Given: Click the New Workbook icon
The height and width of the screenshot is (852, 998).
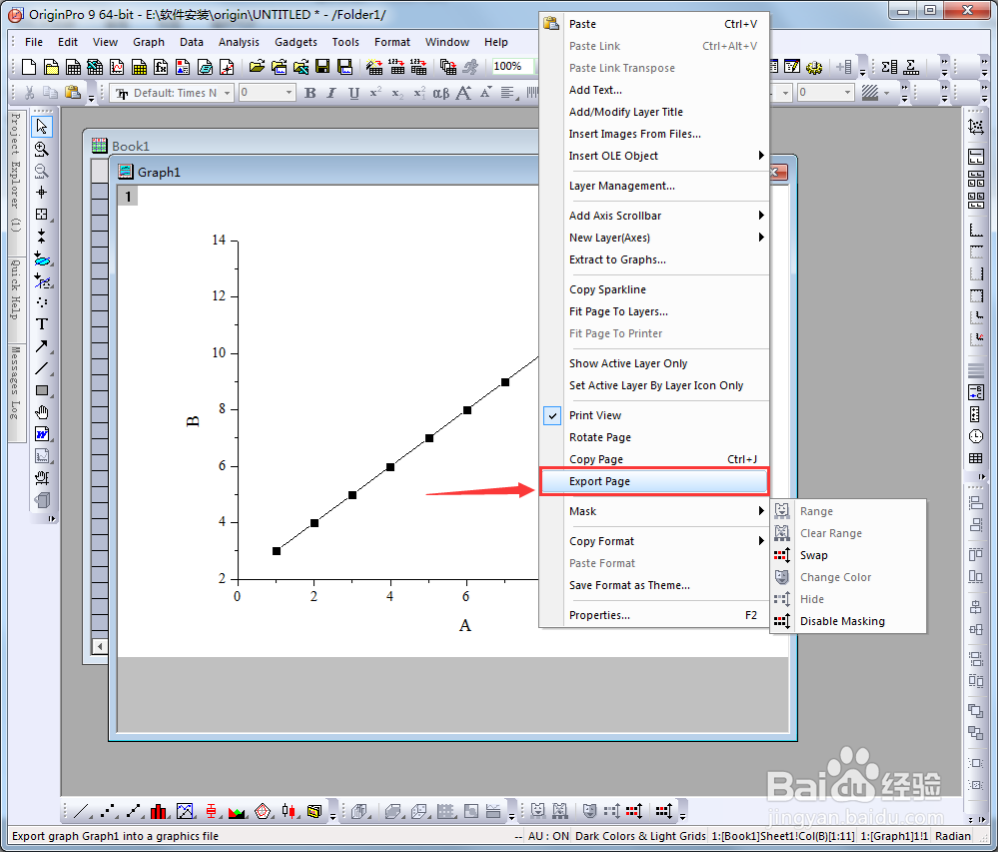Looking at the screenshot, I should pyautogui.click(x=73, y=66).
